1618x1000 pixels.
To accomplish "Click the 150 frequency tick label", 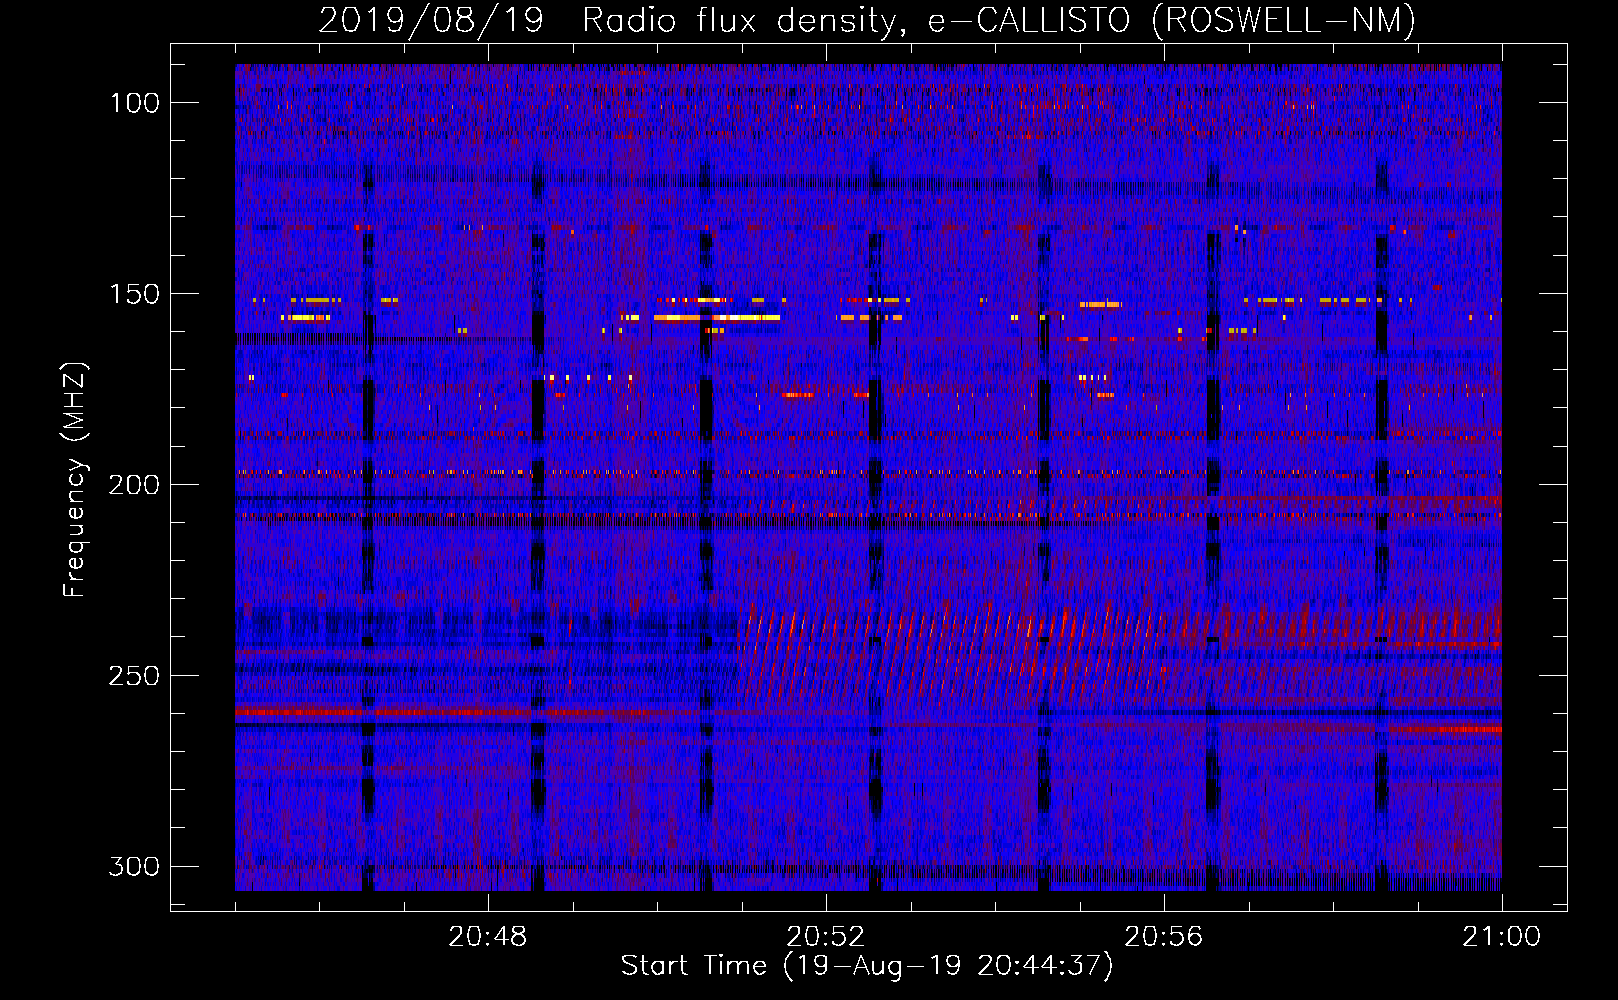I will click(x=134, y=294).
